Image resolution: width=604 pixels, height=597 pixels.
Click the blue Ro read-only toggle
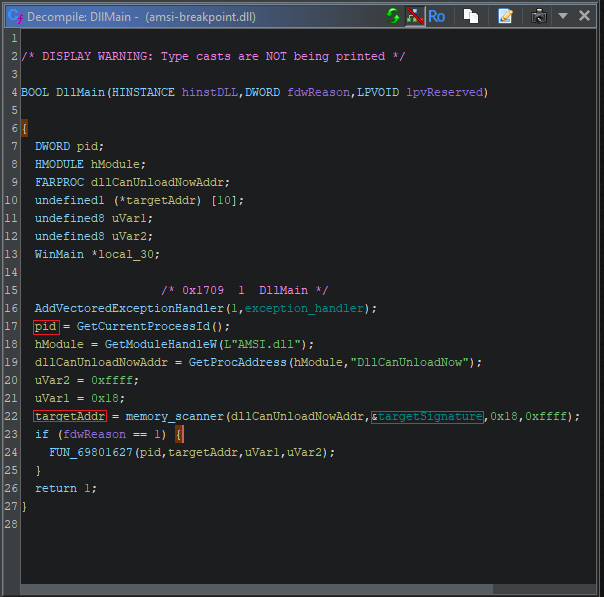(436, 17)
